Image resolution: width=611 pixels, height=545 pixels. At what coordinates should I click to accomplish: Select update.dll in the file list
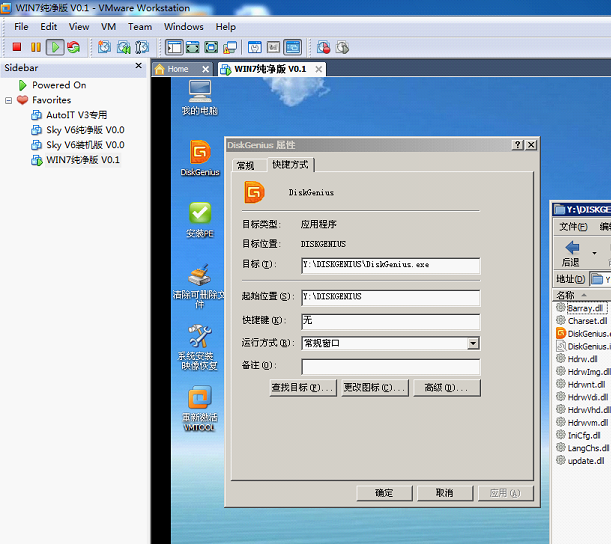click(586, 460)
